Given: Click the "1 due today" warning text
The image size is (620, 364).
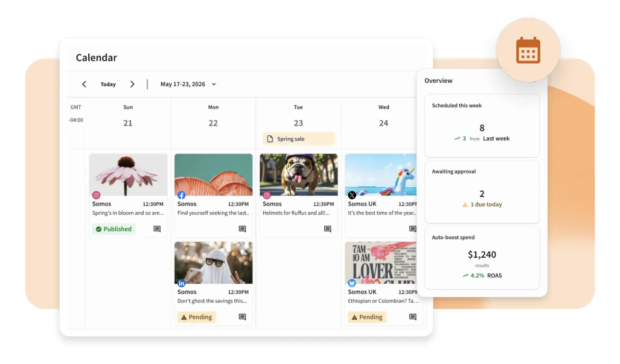Looking at the screenshot, I should pyautogui.click(x=486, y=205).
